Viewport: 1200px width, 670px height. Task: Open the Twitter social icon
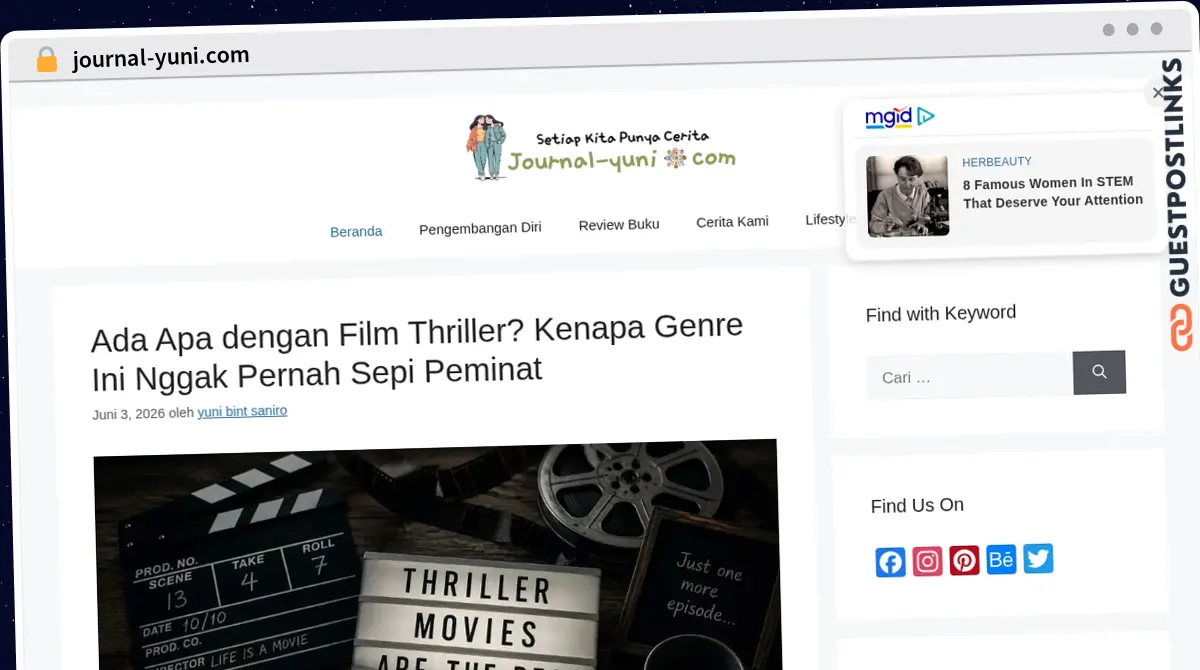[x=1038, y=558]
